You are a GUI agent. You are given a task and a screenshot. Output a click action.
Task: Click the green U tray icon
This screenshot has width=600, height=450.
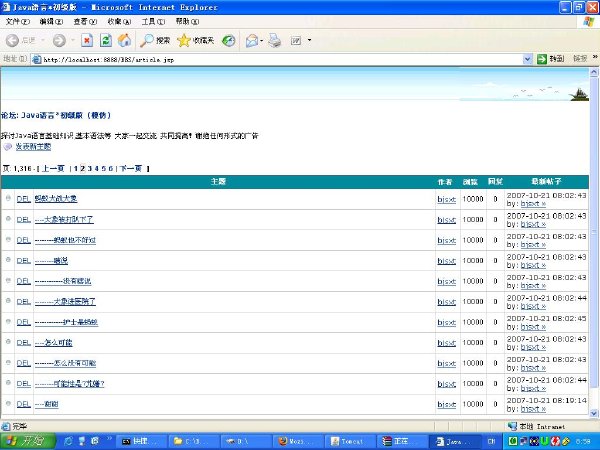(x=544, y=442)
